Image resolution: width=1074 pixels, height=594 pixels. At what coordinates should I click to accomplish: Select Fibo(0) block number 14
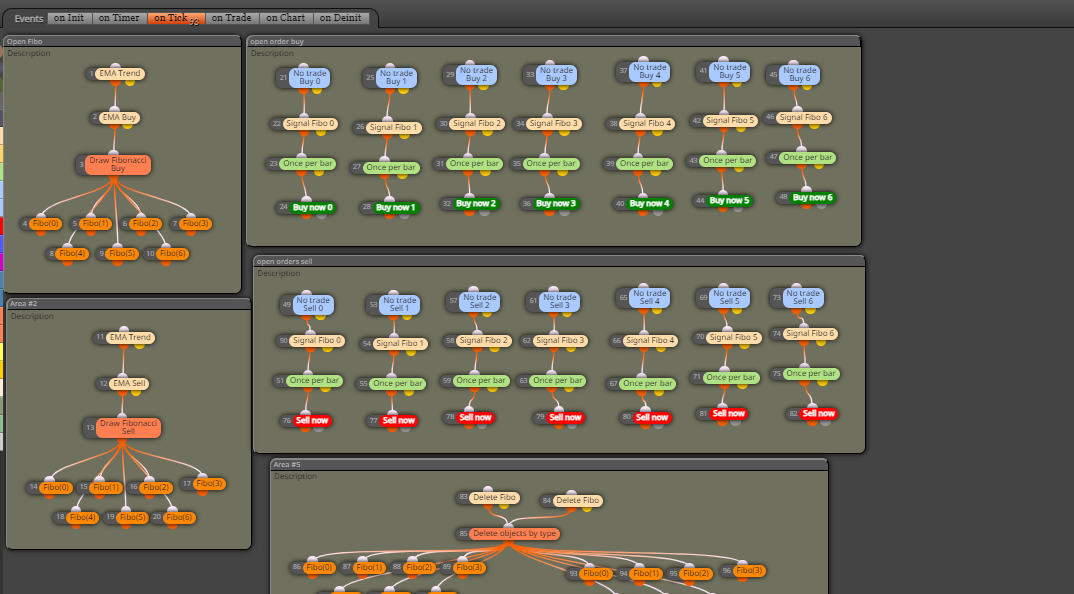coord(55,487)
